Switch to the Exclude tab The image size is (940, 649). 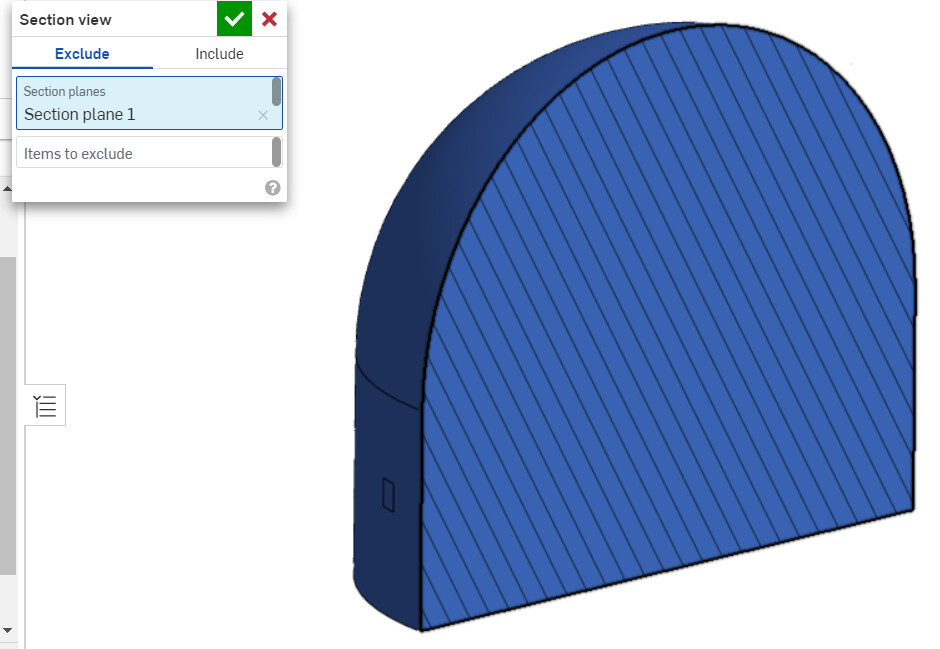[x=82, y=54]
